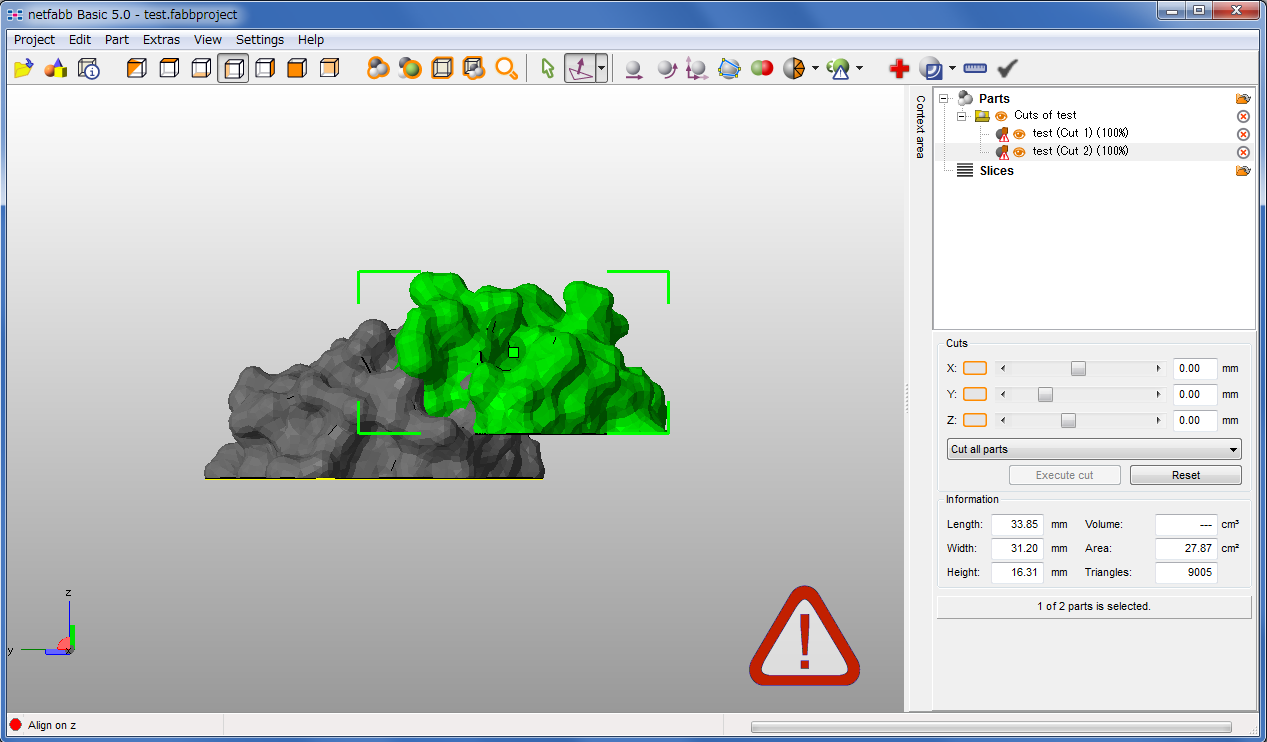Select the measuring ruler tool
Viewport: 1267px width, 742px height.
975,68
